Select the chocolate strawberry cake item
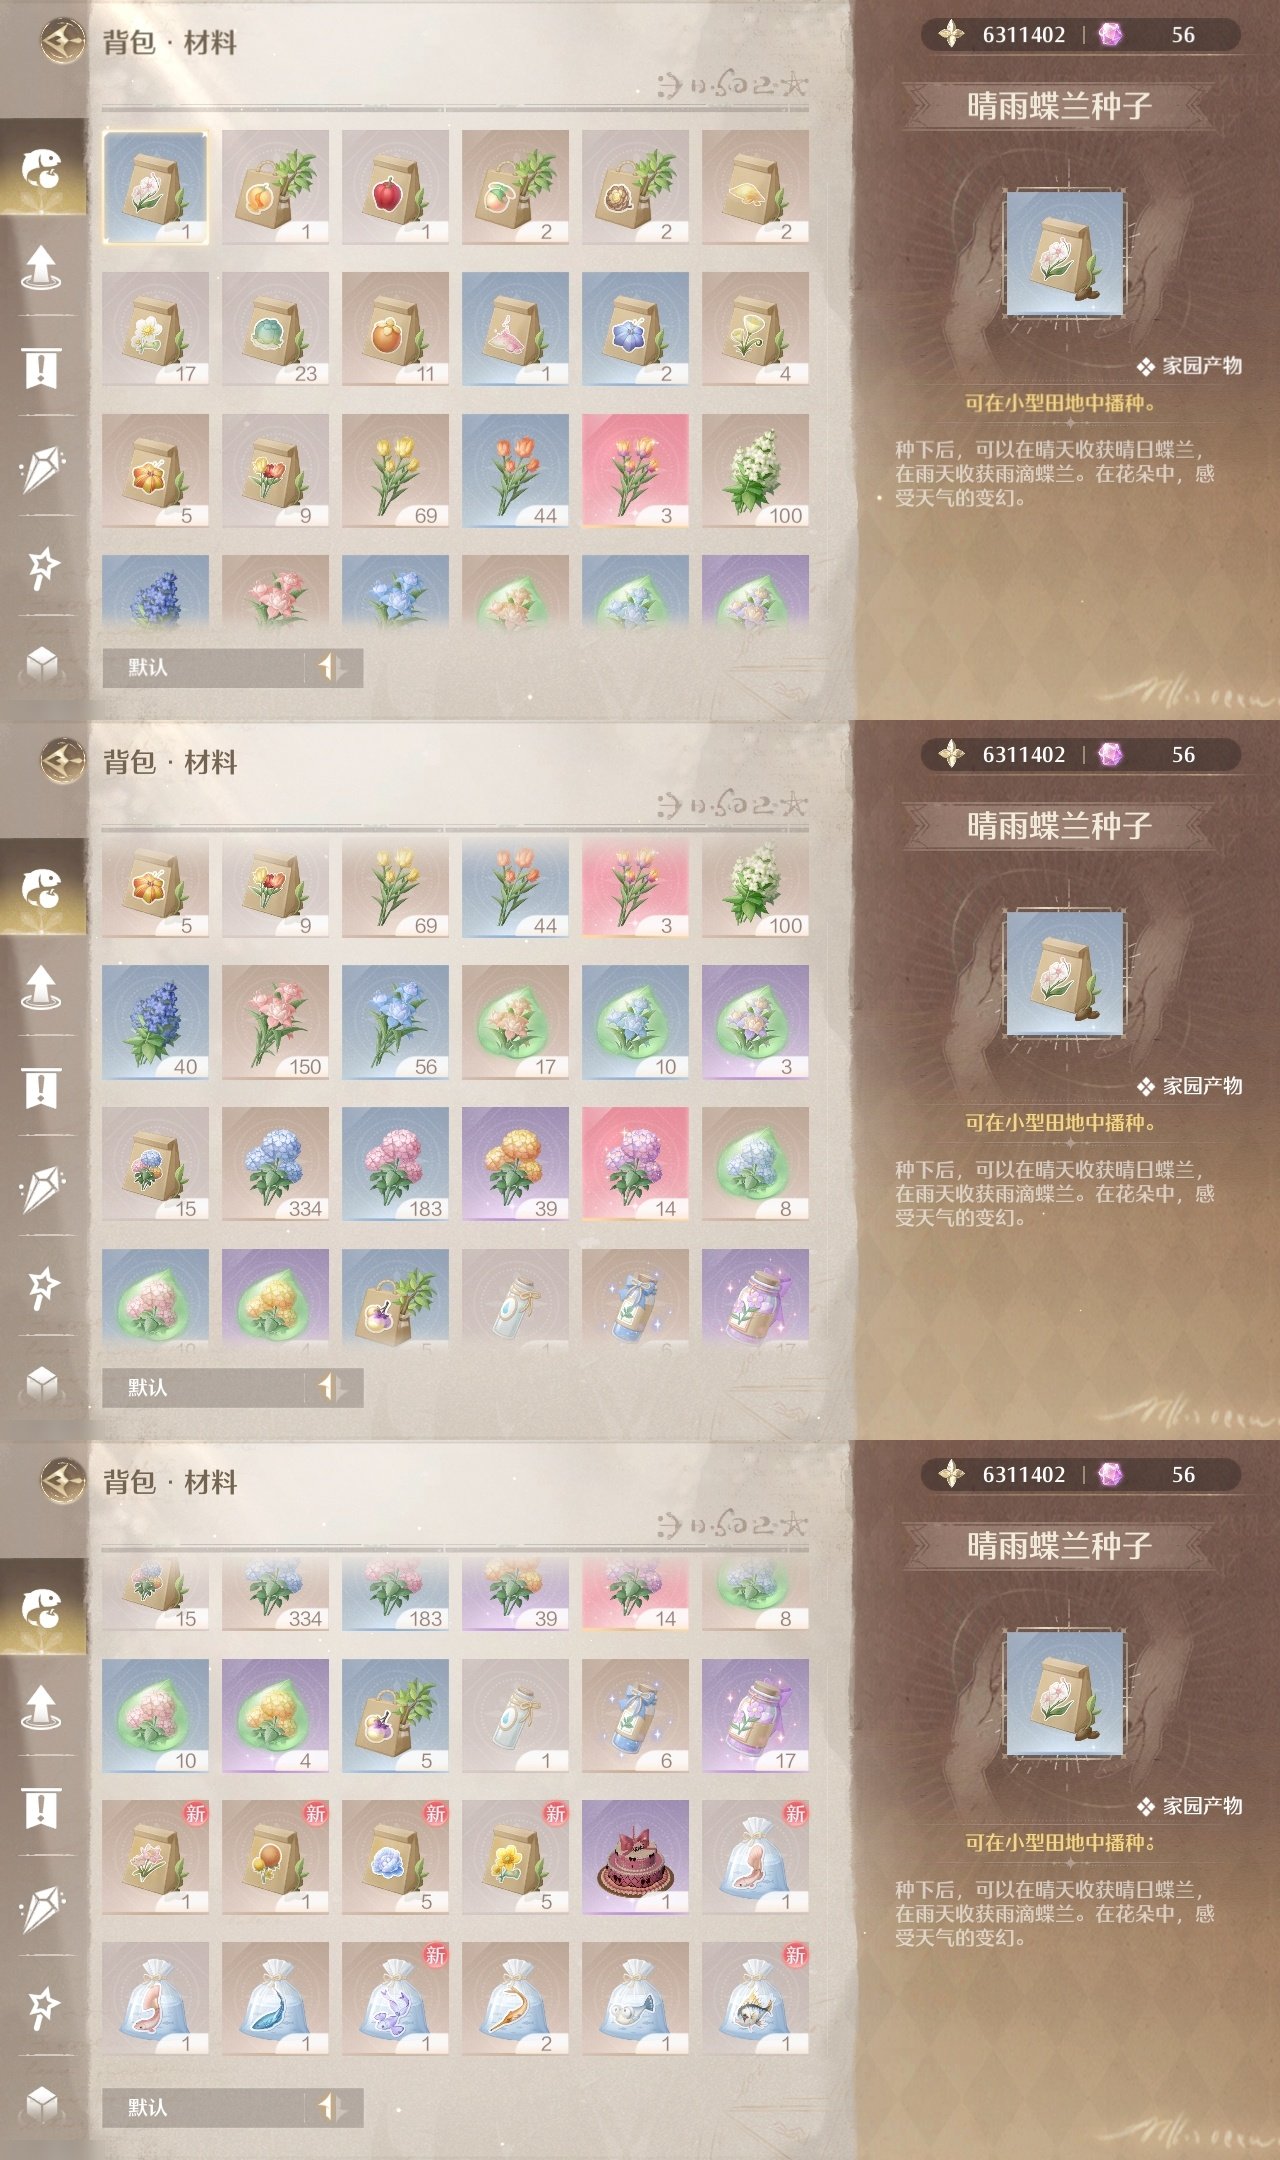The height and width of the screenshot is (2160, 1280). pyautogui.click(x=635, y=1857)
